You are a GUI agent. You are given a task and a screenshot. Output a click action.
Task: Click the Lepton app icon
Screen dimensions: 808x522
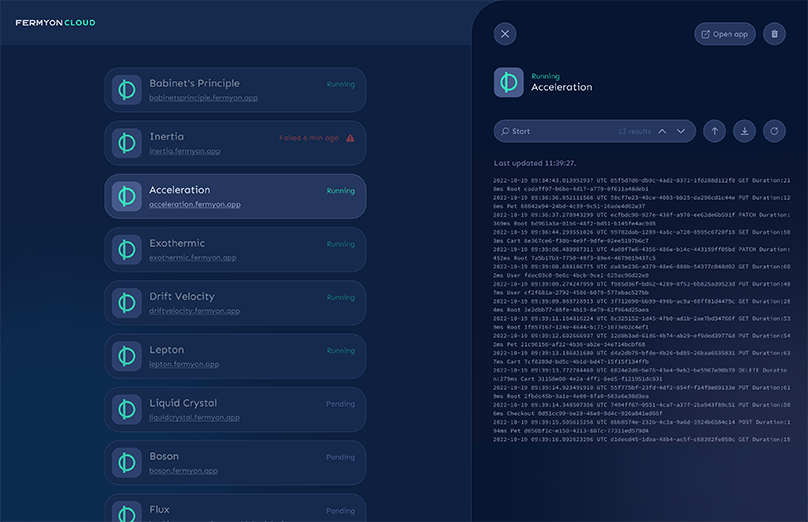[x=127, y=356]
